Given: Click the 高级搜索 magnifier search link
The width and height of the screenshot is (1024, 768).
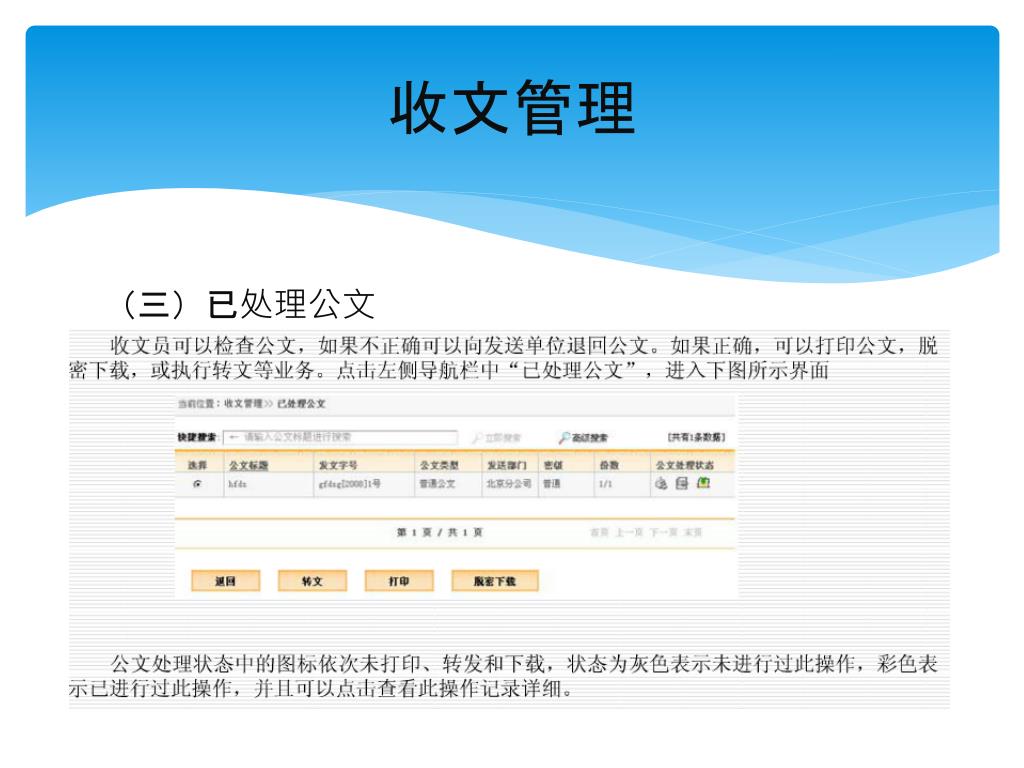Looking at the screenshot, I should (x=583, y=438).
